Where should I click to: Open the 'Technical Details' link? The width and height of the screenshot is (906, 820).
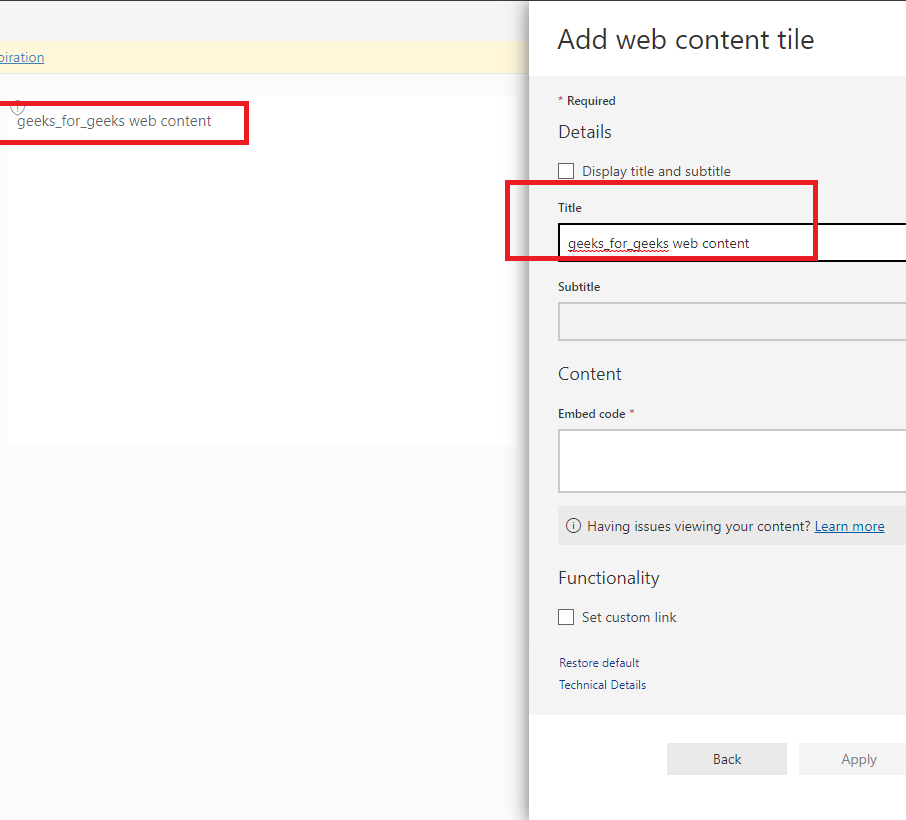coord(602,685)
